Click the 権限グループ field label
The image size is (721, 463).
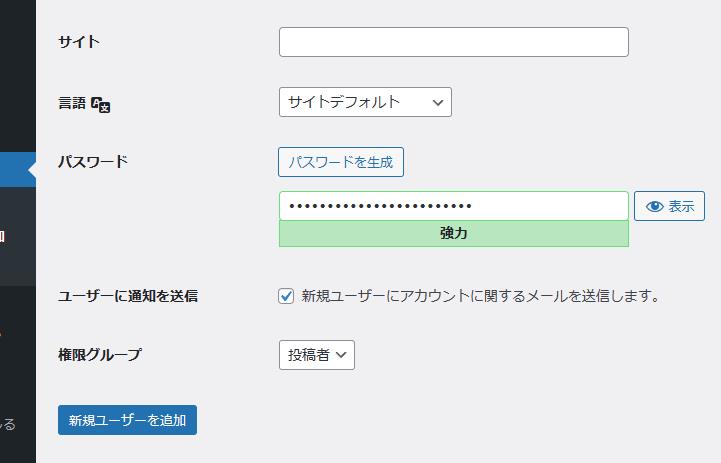click(100, 354)
